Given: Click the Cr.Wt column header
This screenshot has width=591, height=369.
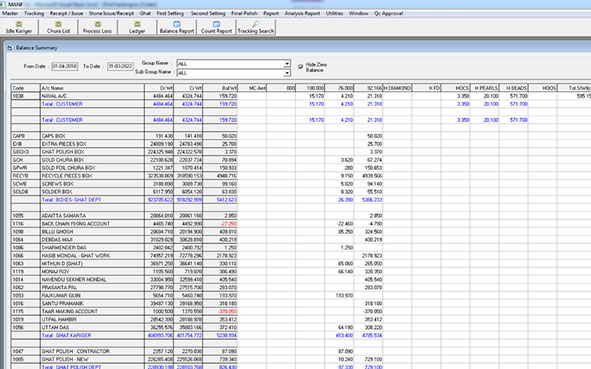Looking at the screenshot, I should click(x=188, y=88).
